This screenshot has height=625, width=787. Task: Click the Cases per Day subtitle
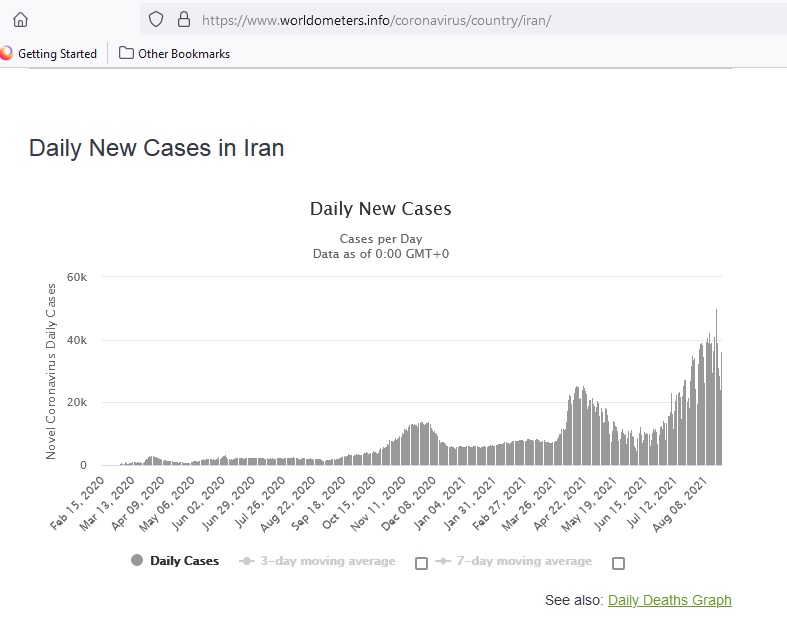tap(381, 238)
